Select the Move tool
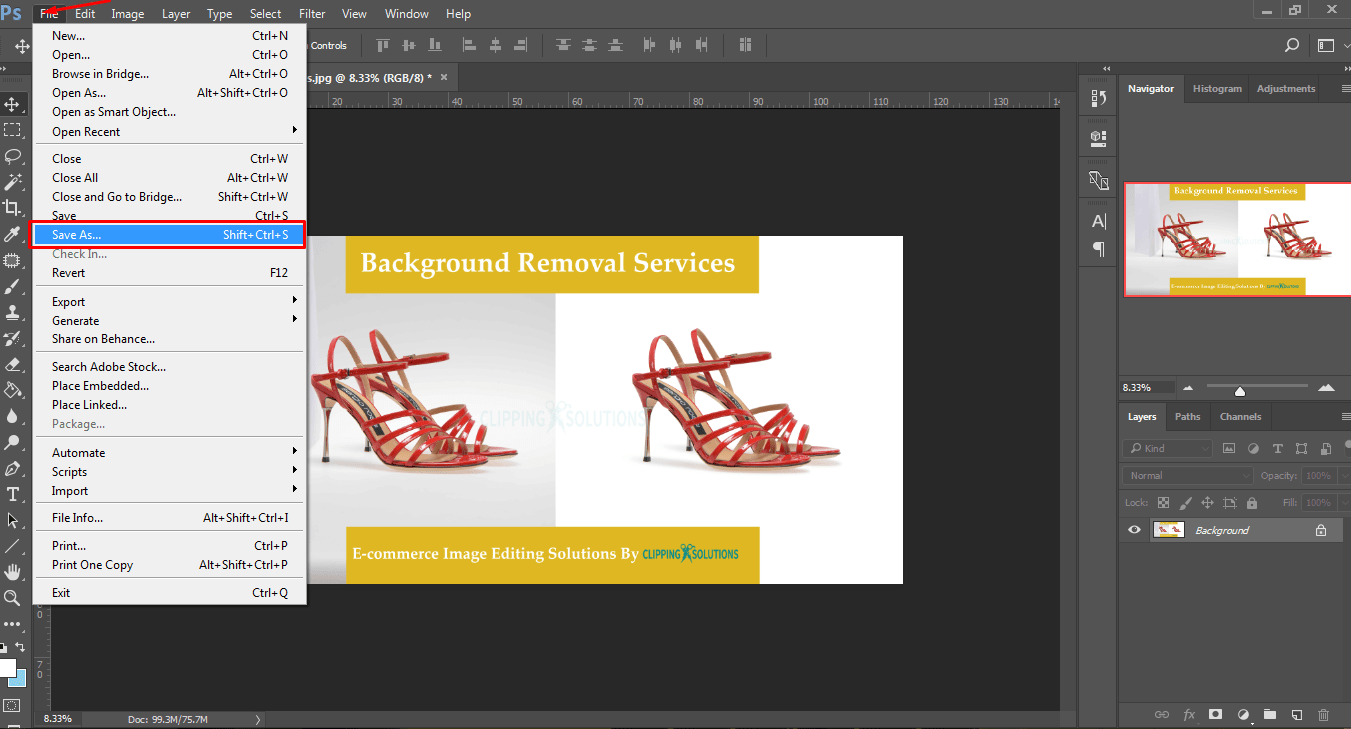The width and height of the screenshot is (1351, 729). click(x=15, y=103)
